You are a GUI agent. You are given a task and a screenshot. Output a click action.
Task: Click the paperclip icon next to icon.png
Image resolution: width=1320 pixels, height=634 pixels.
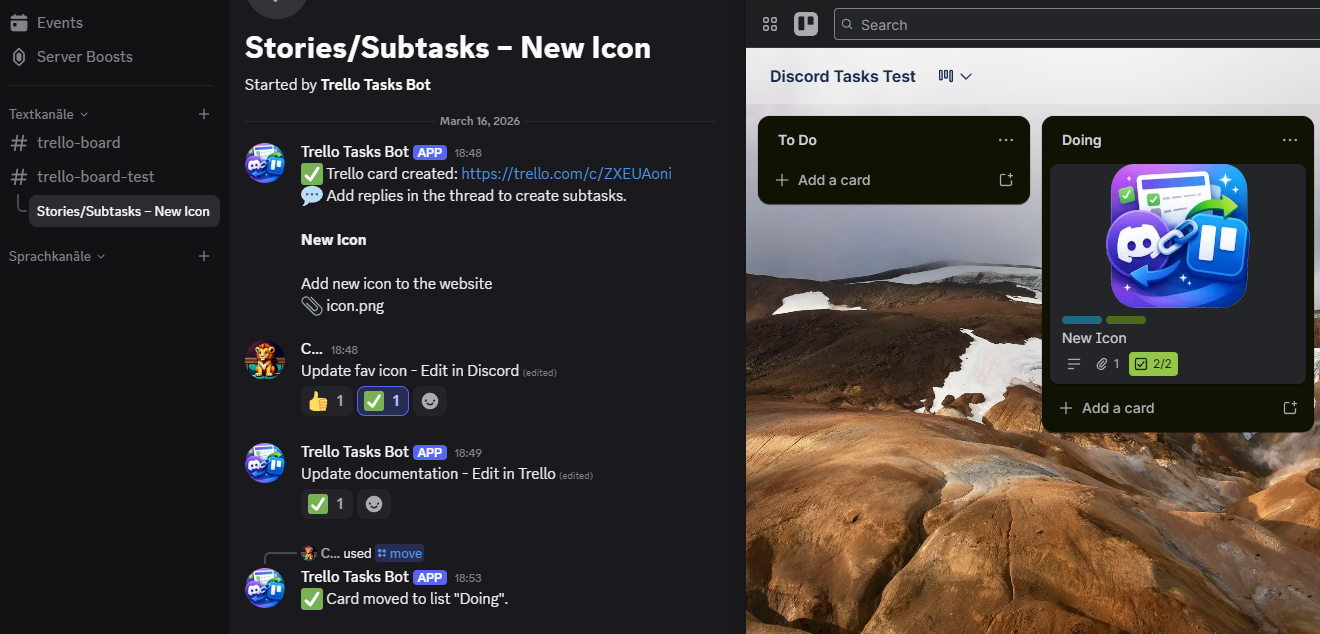point(310,305)
